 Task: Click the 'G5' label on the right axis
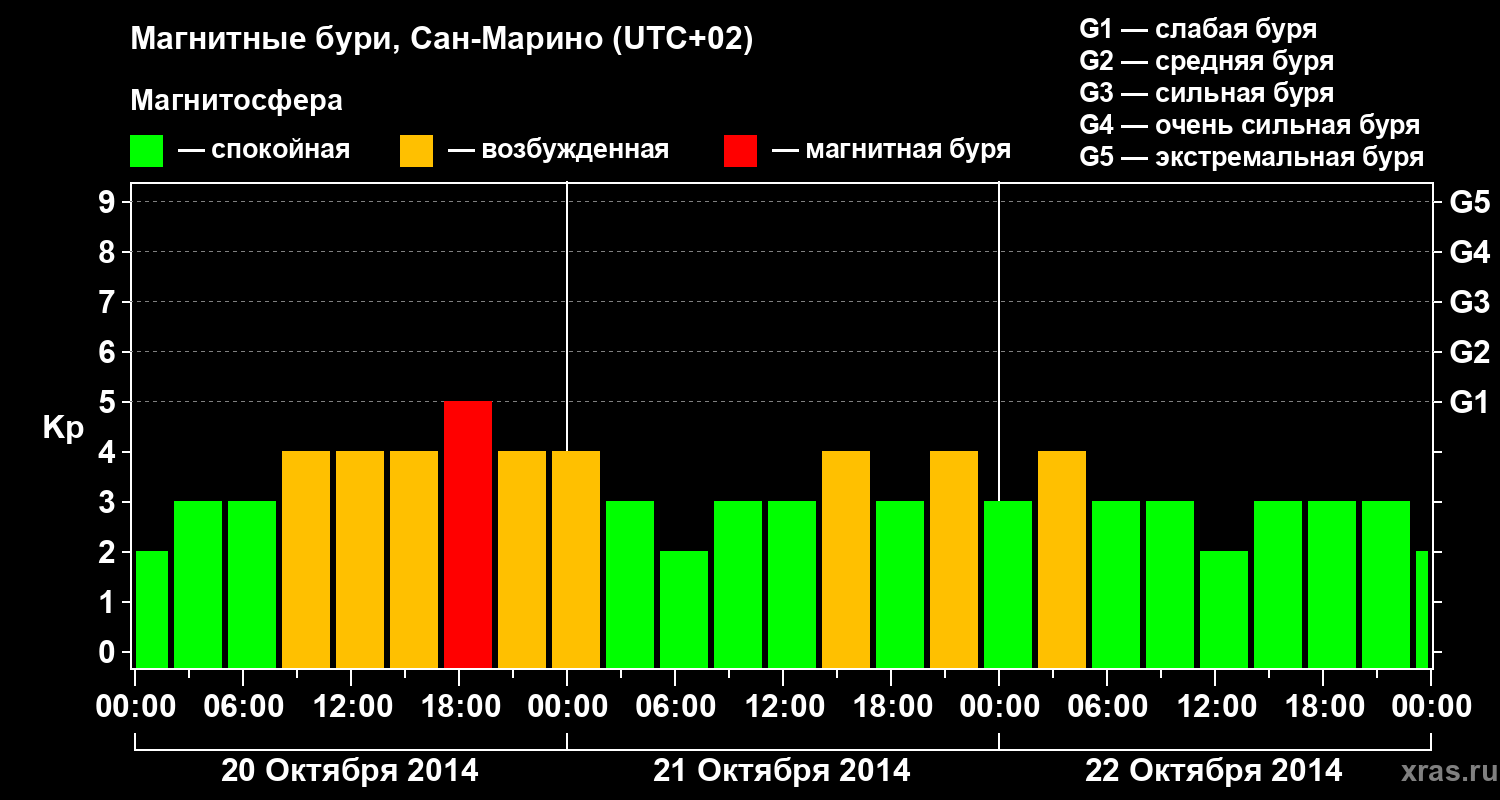tap(1469, 203)
